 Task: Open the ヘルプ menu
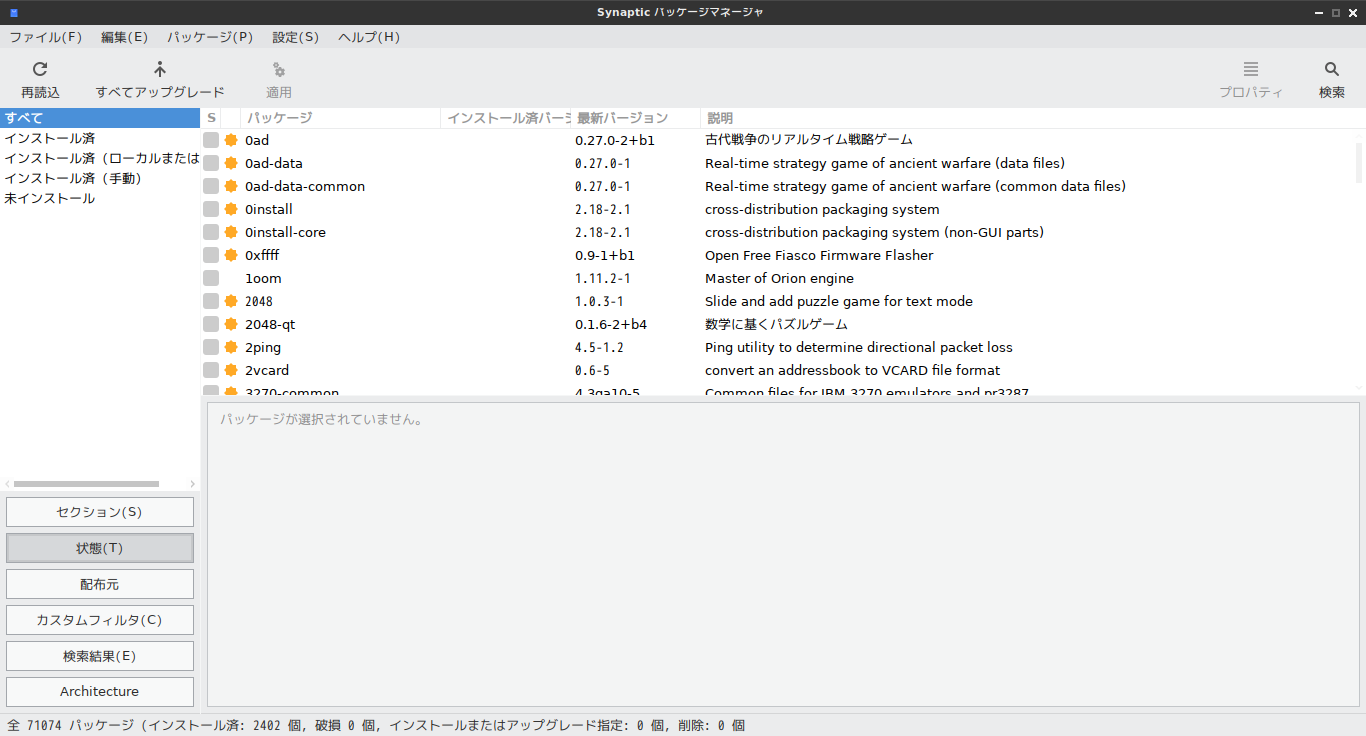click(x=367, y=36)
